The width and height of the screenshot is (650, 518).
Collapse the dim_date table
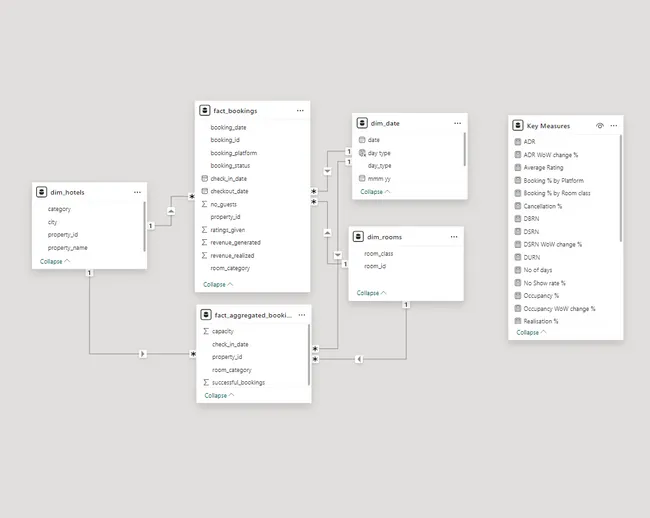(375, 192)
